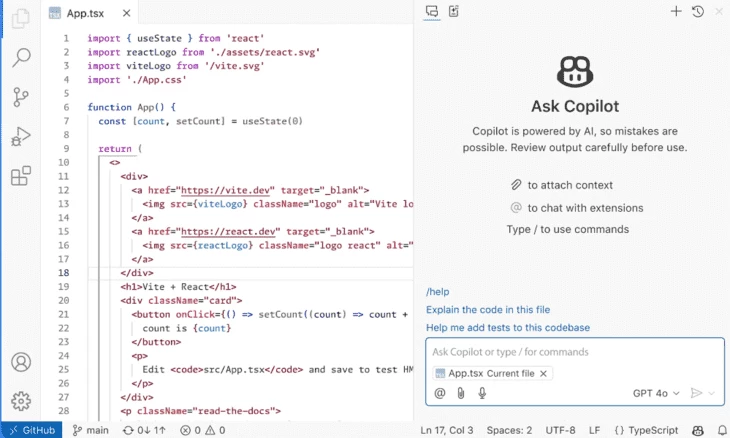Click the https://react.dev link in code
This screenshot has height=438, width=730.
[228, 231]
